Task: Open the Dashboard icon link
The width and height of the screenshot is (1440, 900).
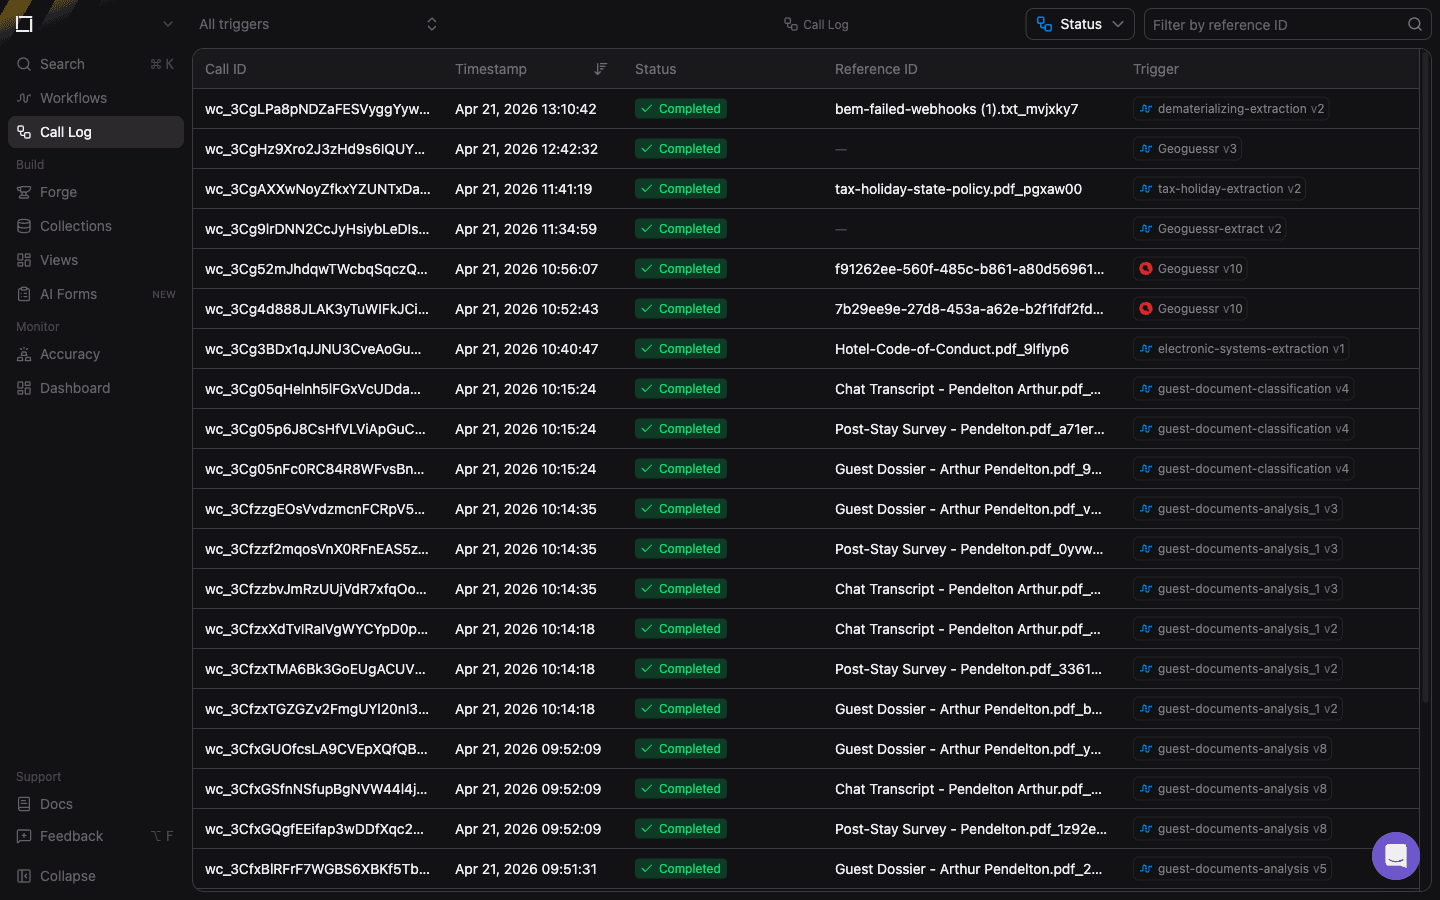Action: click(x=24, y=388)
